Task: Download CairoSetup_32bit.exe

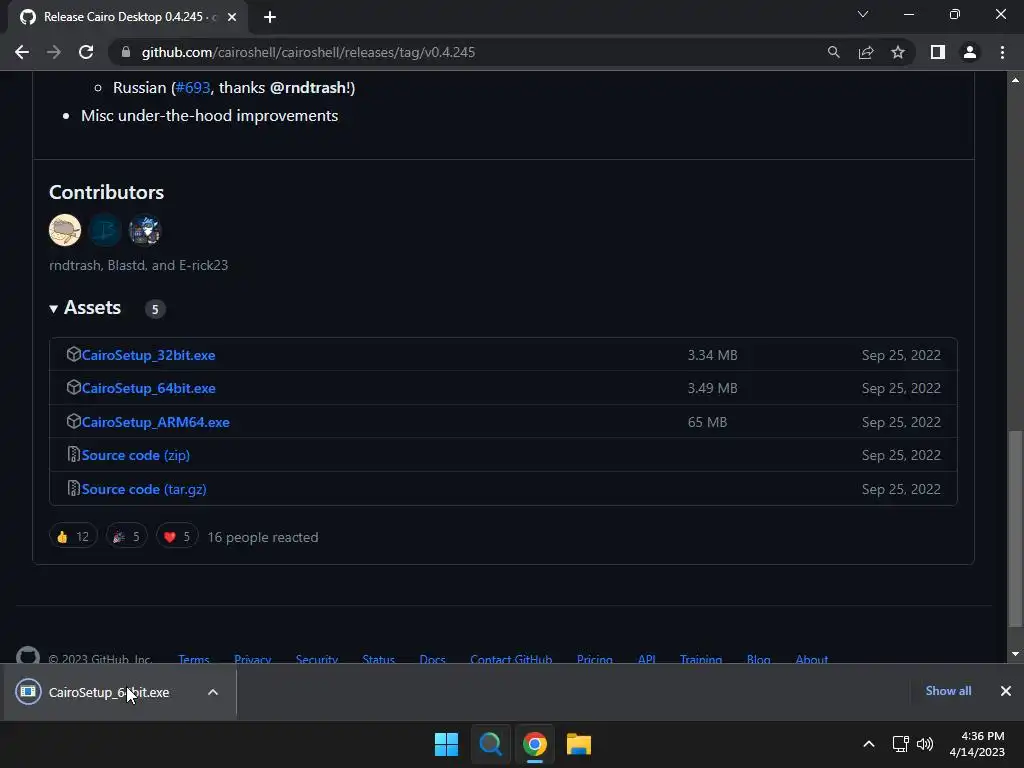Action: click(148, 355)
